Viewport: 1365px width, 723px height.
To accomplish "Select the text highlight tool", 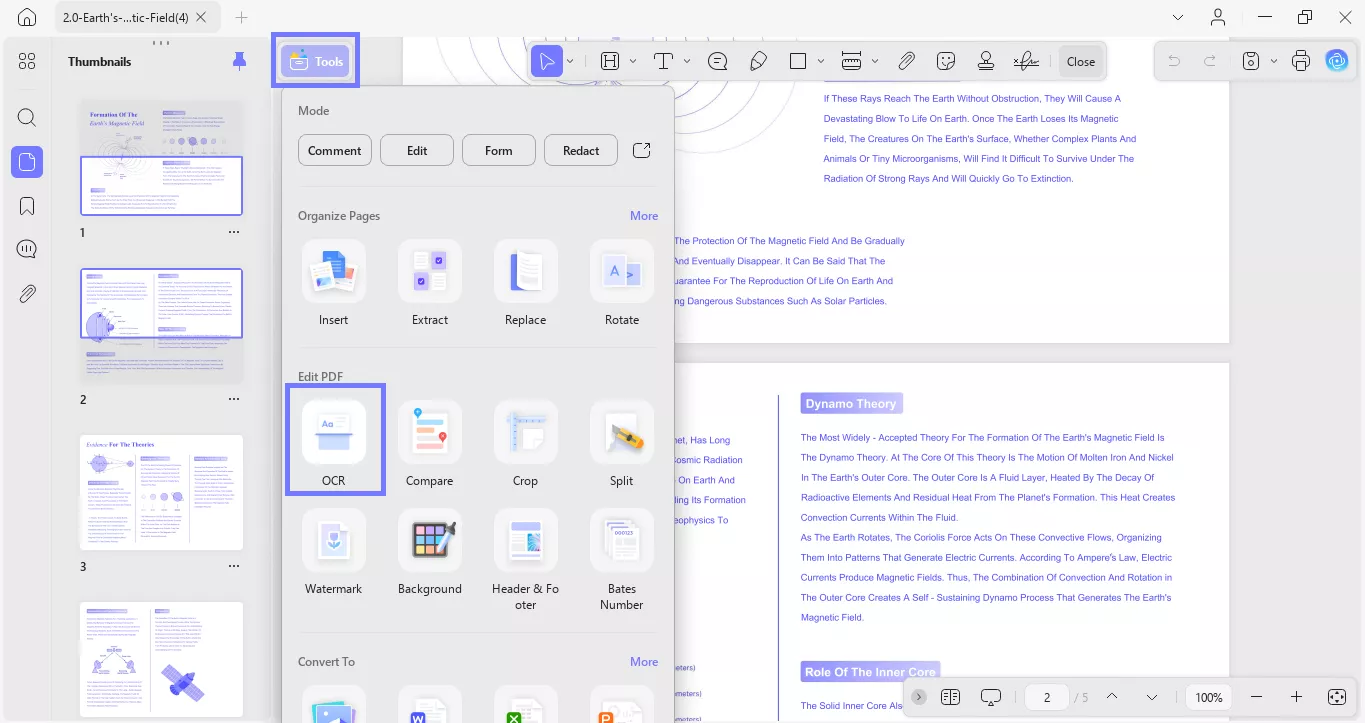I will (x=610, y=61).
